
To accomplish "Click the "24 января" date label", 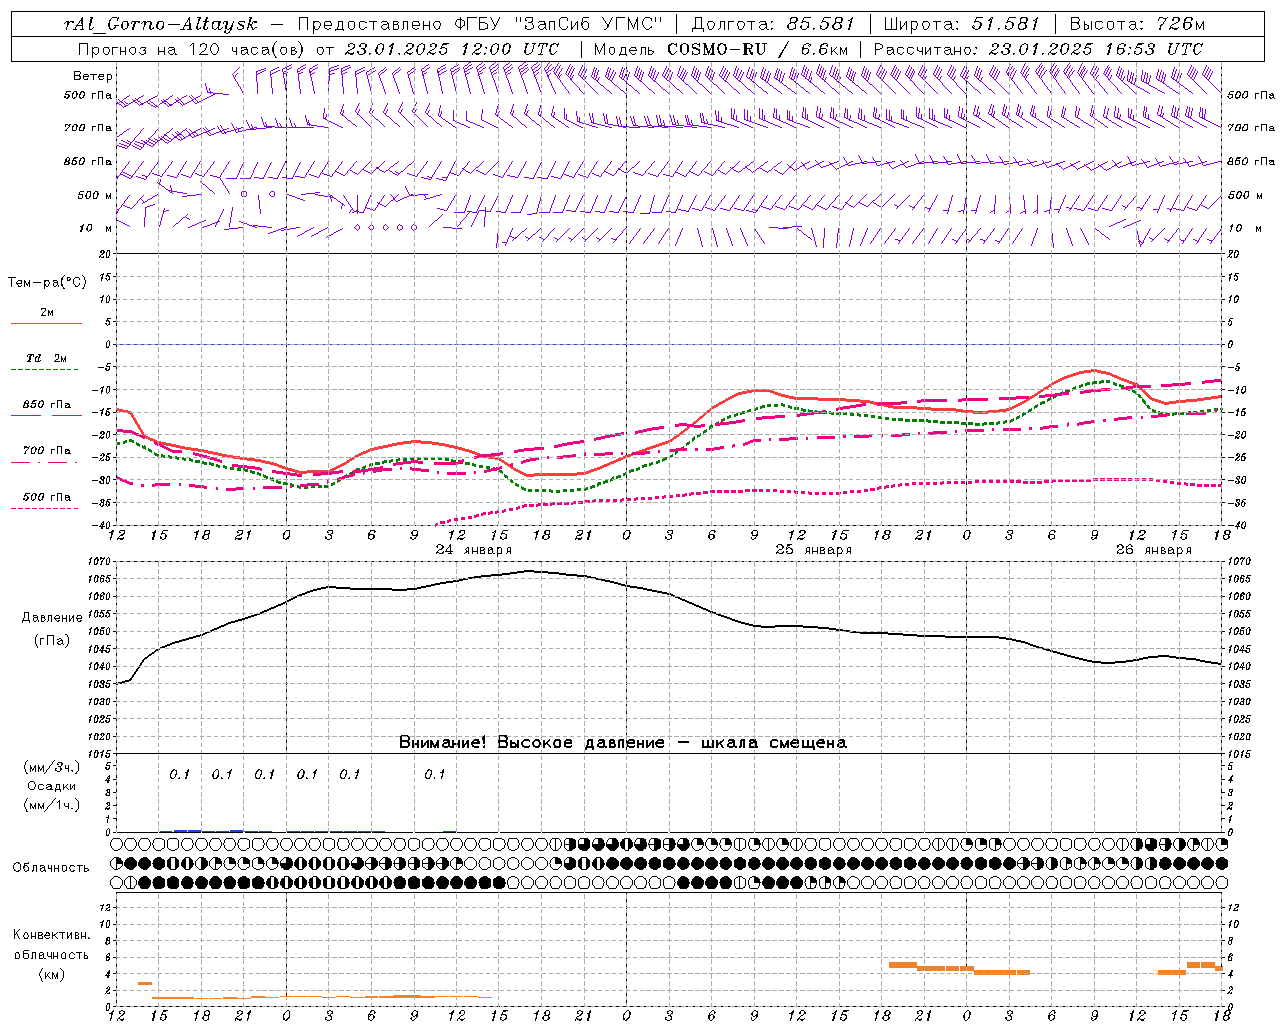I will click(x=473, y=550).
